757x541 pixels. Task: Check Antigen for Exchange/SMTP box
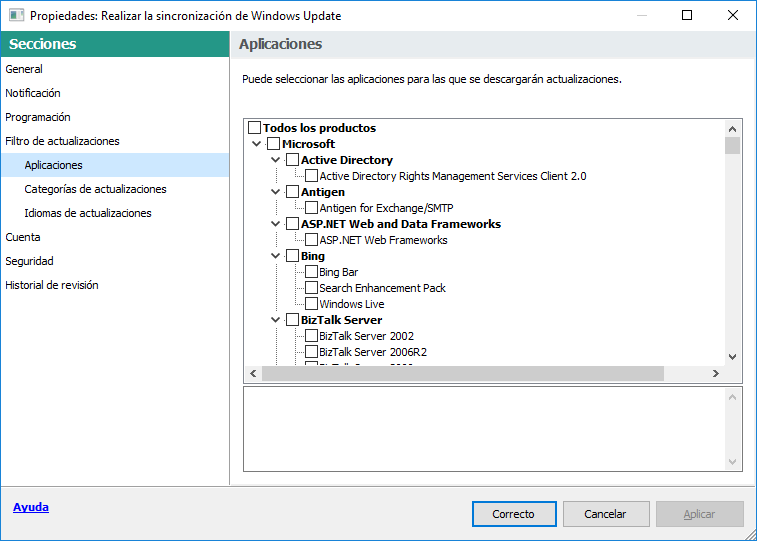[311, 208]
